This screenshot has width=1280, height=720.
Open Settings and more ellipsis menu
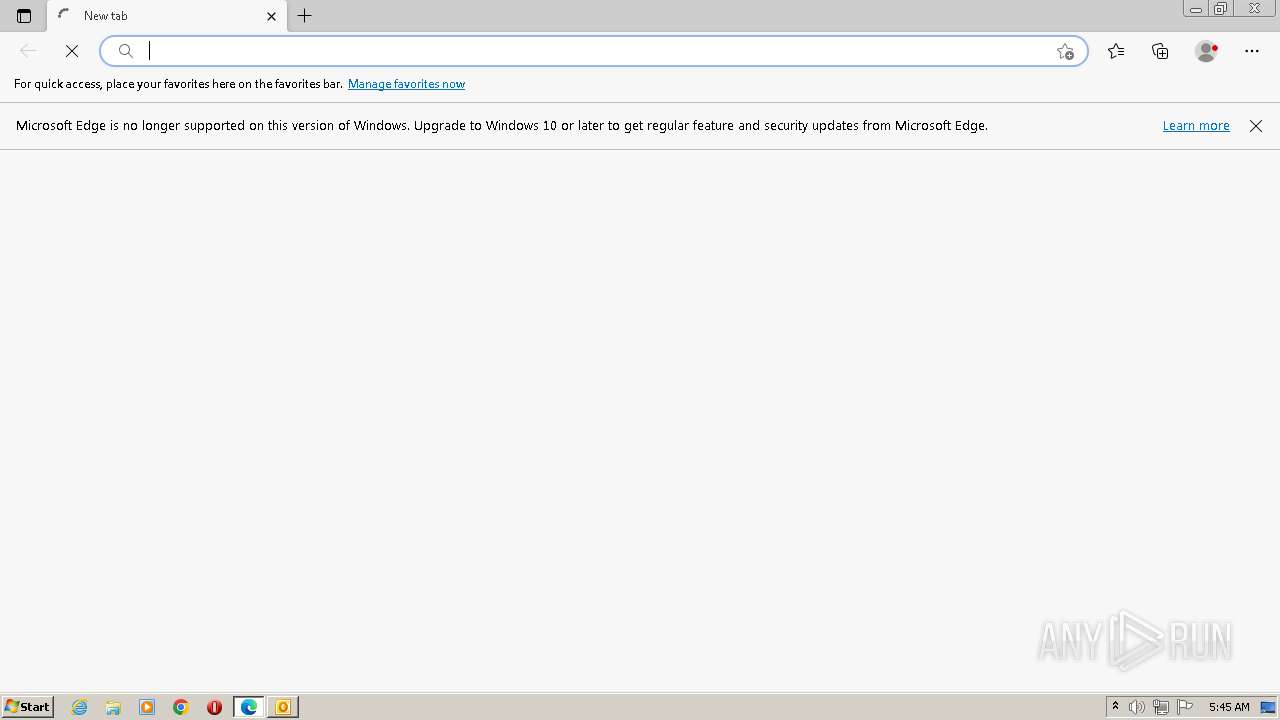tap(1252, 51)
